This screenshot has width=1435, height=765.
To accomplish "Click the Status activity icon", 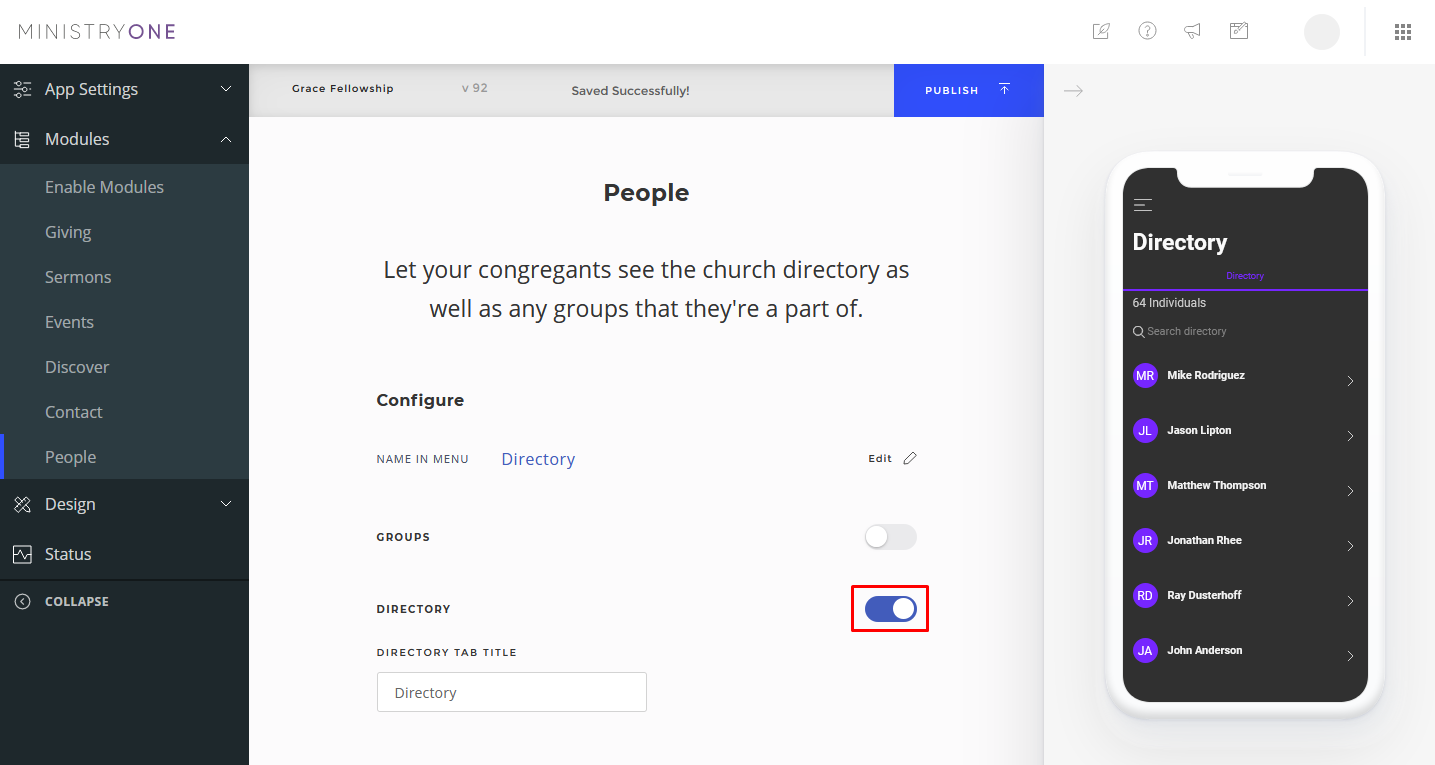I will pyautogui.click(x=22, y=554).
